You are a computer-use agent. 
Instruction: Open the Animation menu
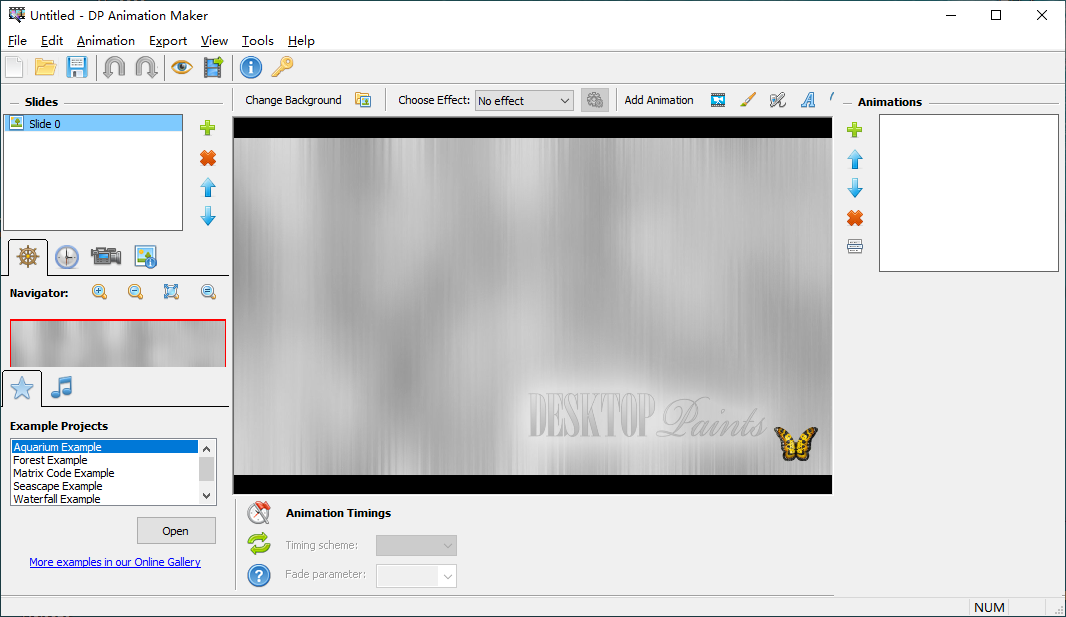click(105, 41)
